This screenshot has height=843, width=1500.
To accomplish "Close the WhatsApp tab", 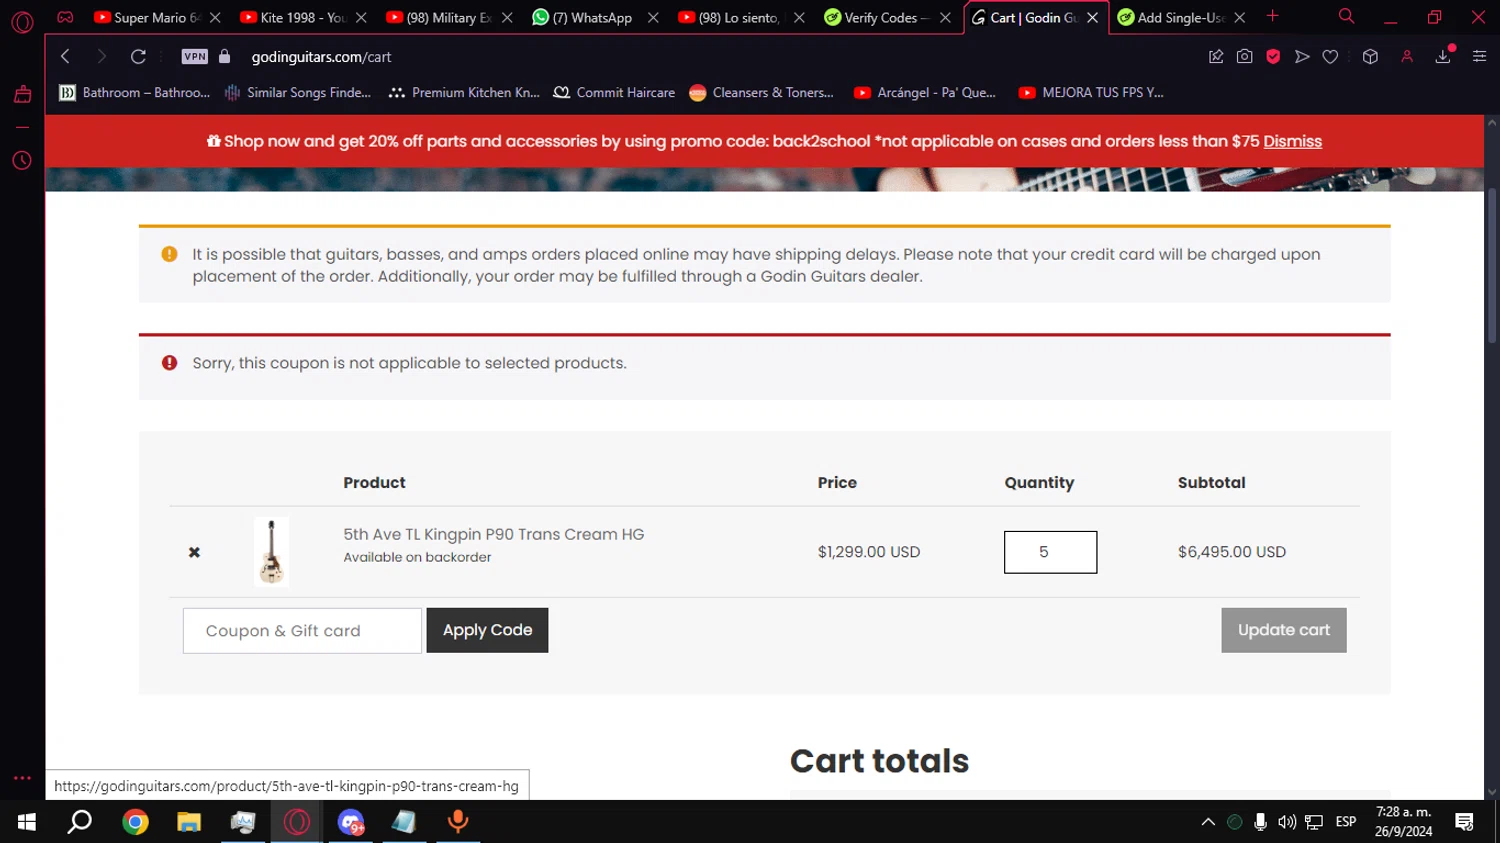I will tap(653, 18).
